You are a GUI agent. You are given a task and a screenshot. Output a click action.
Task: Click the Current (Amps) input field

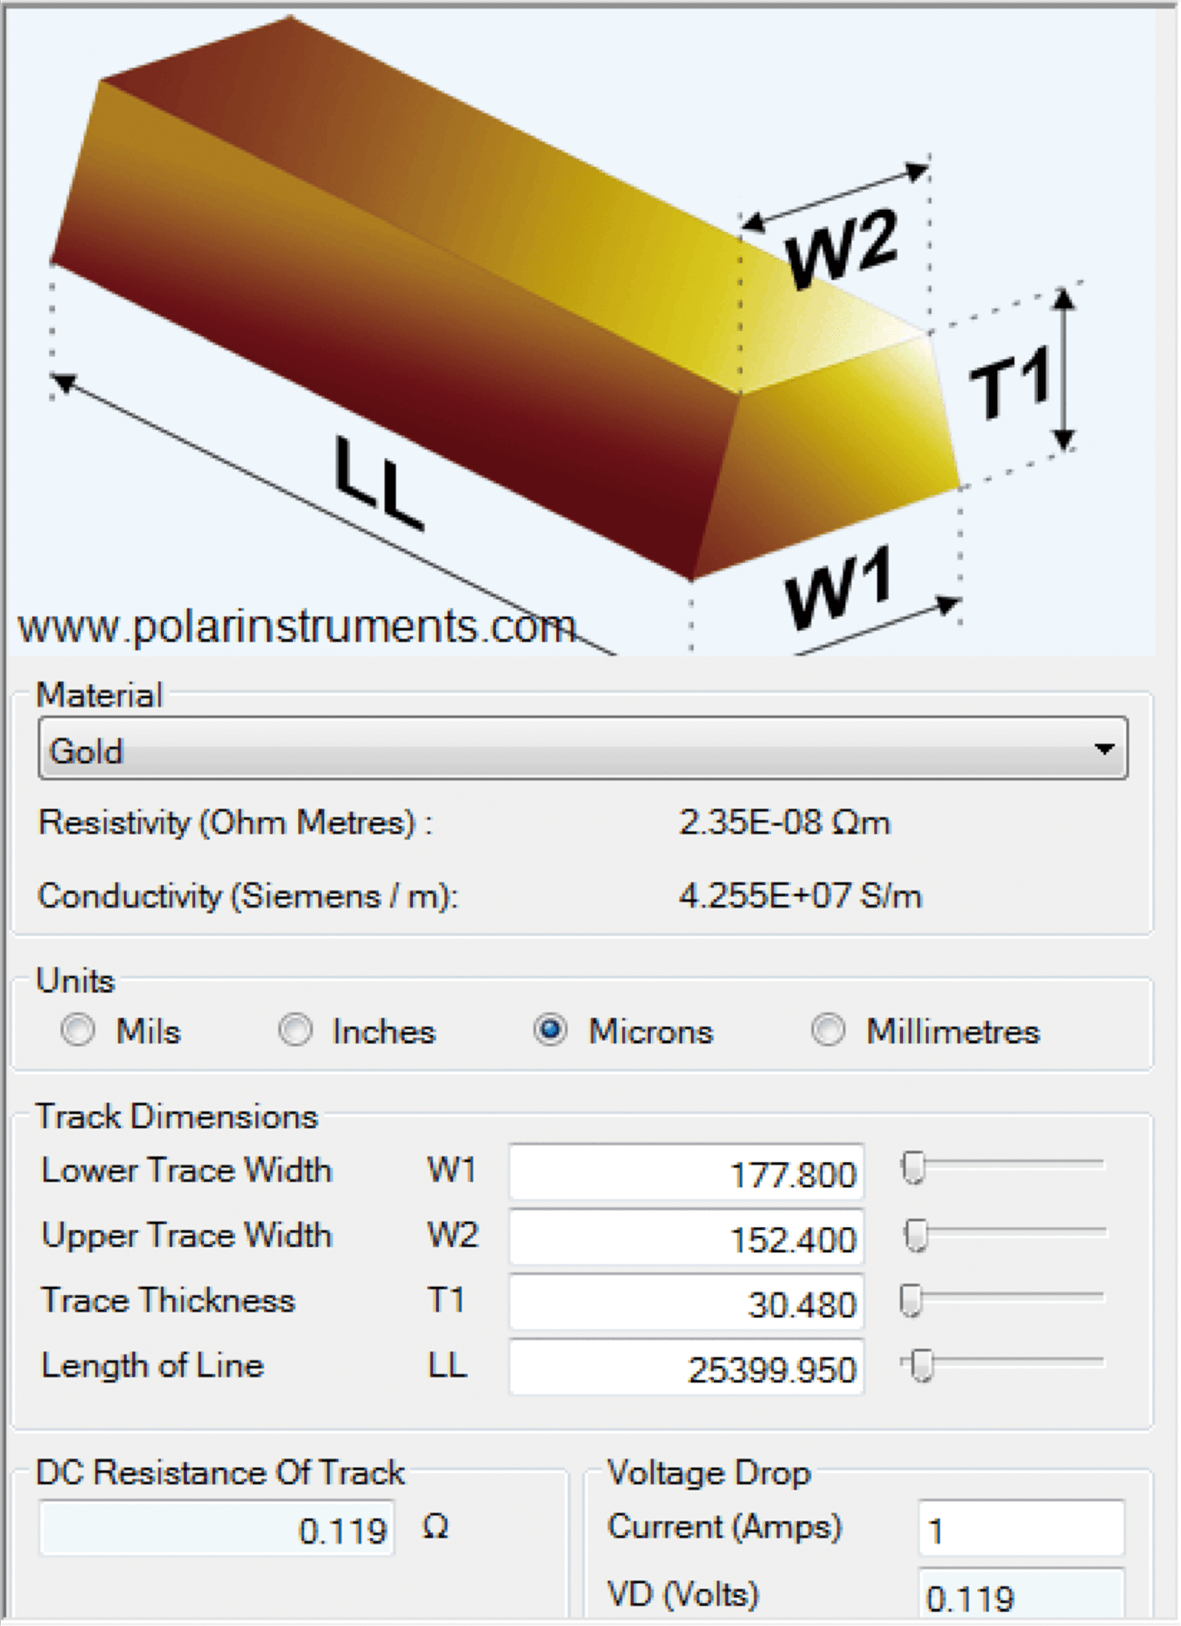click(1020, 1528)
